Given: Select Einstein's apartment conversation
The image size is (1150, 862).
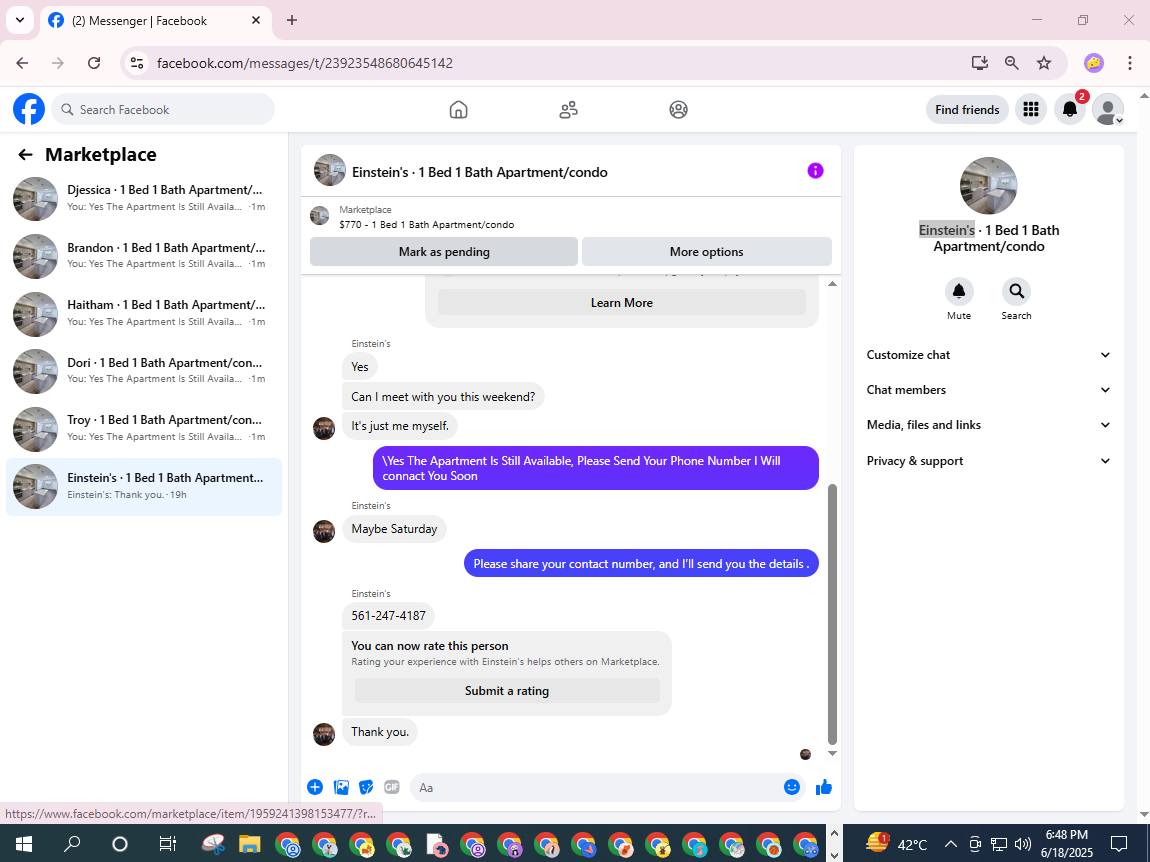Looking at the screenshot, I should click(x=144, y=486).
